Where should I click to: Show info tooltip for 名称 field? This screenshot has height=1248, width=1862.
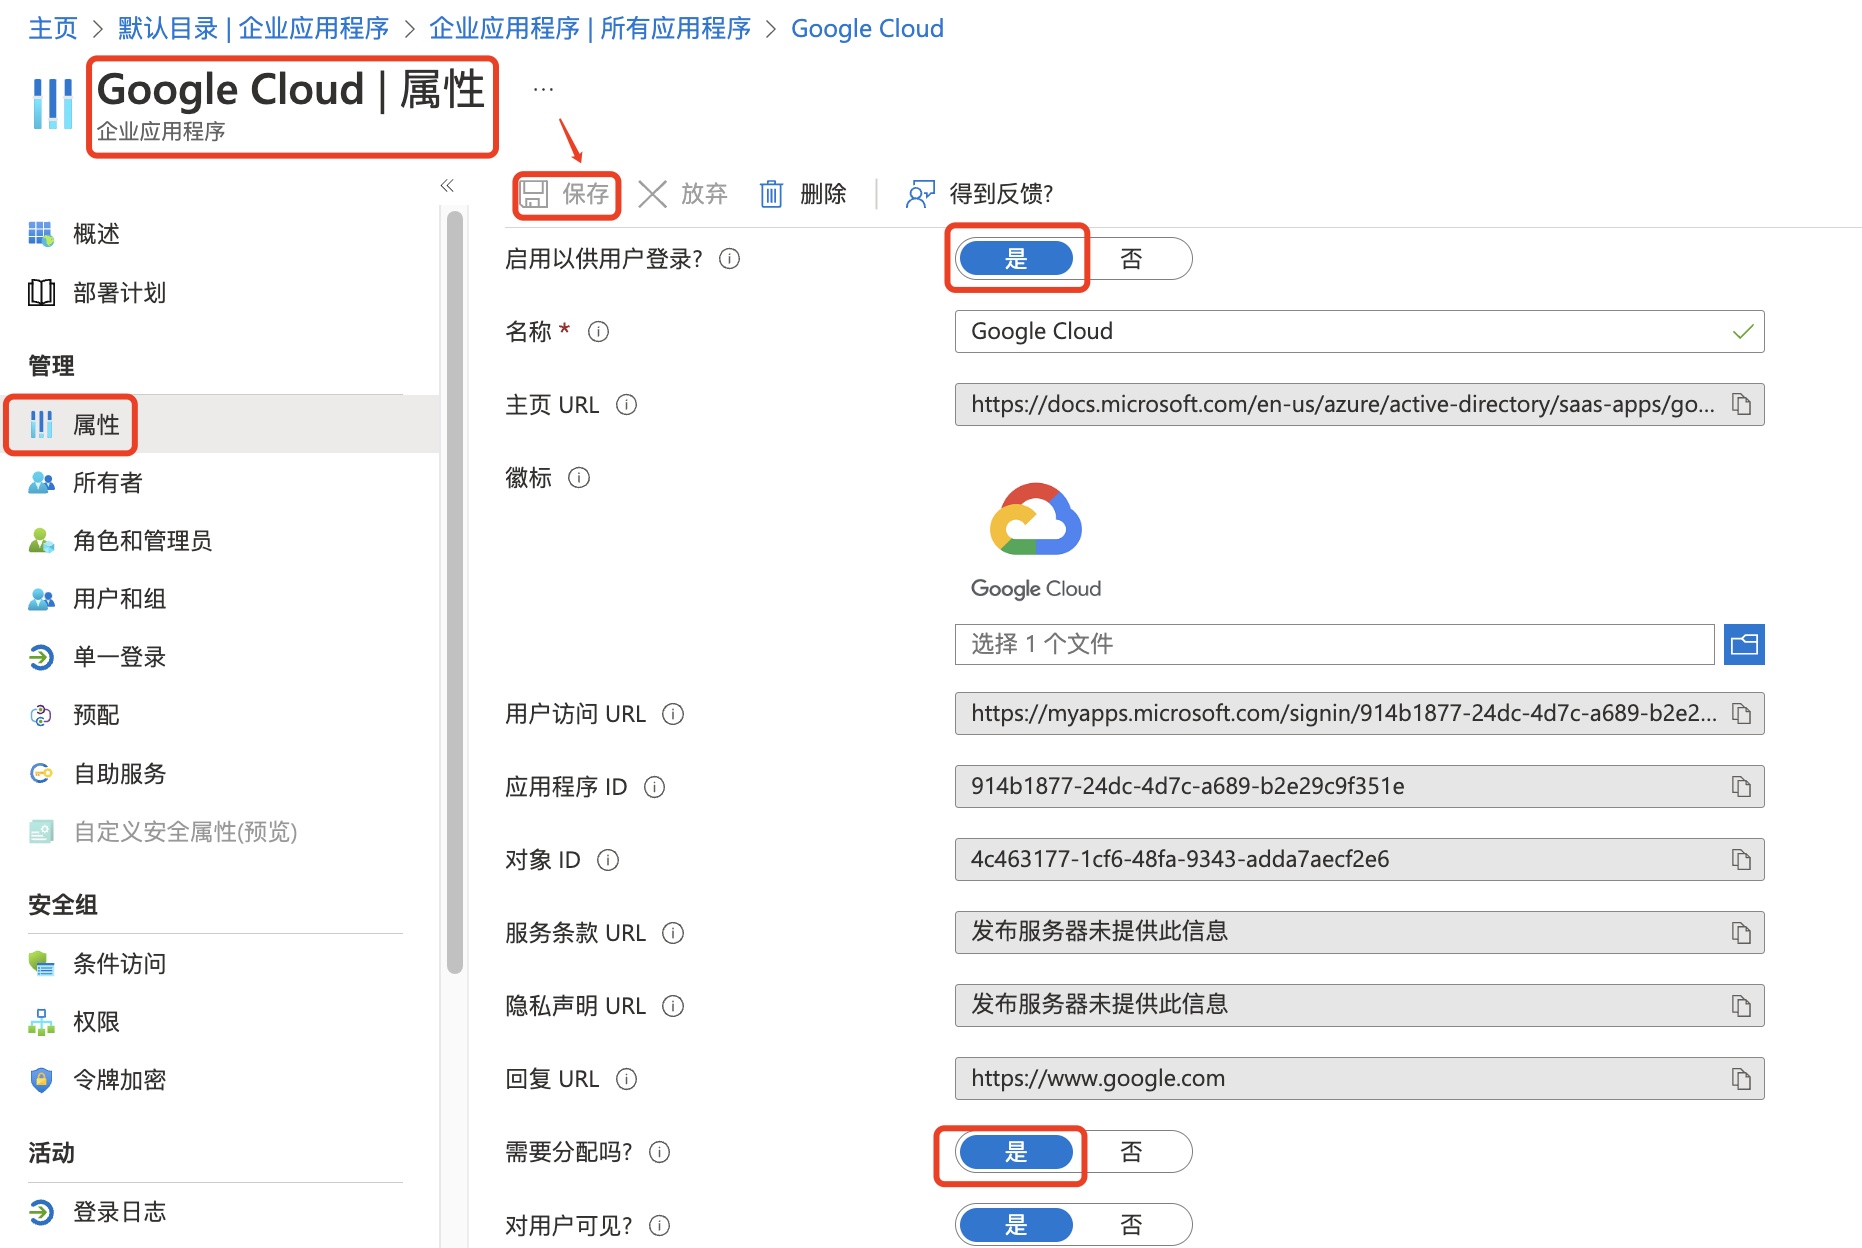pyautogui.click(x=598, y=331)
